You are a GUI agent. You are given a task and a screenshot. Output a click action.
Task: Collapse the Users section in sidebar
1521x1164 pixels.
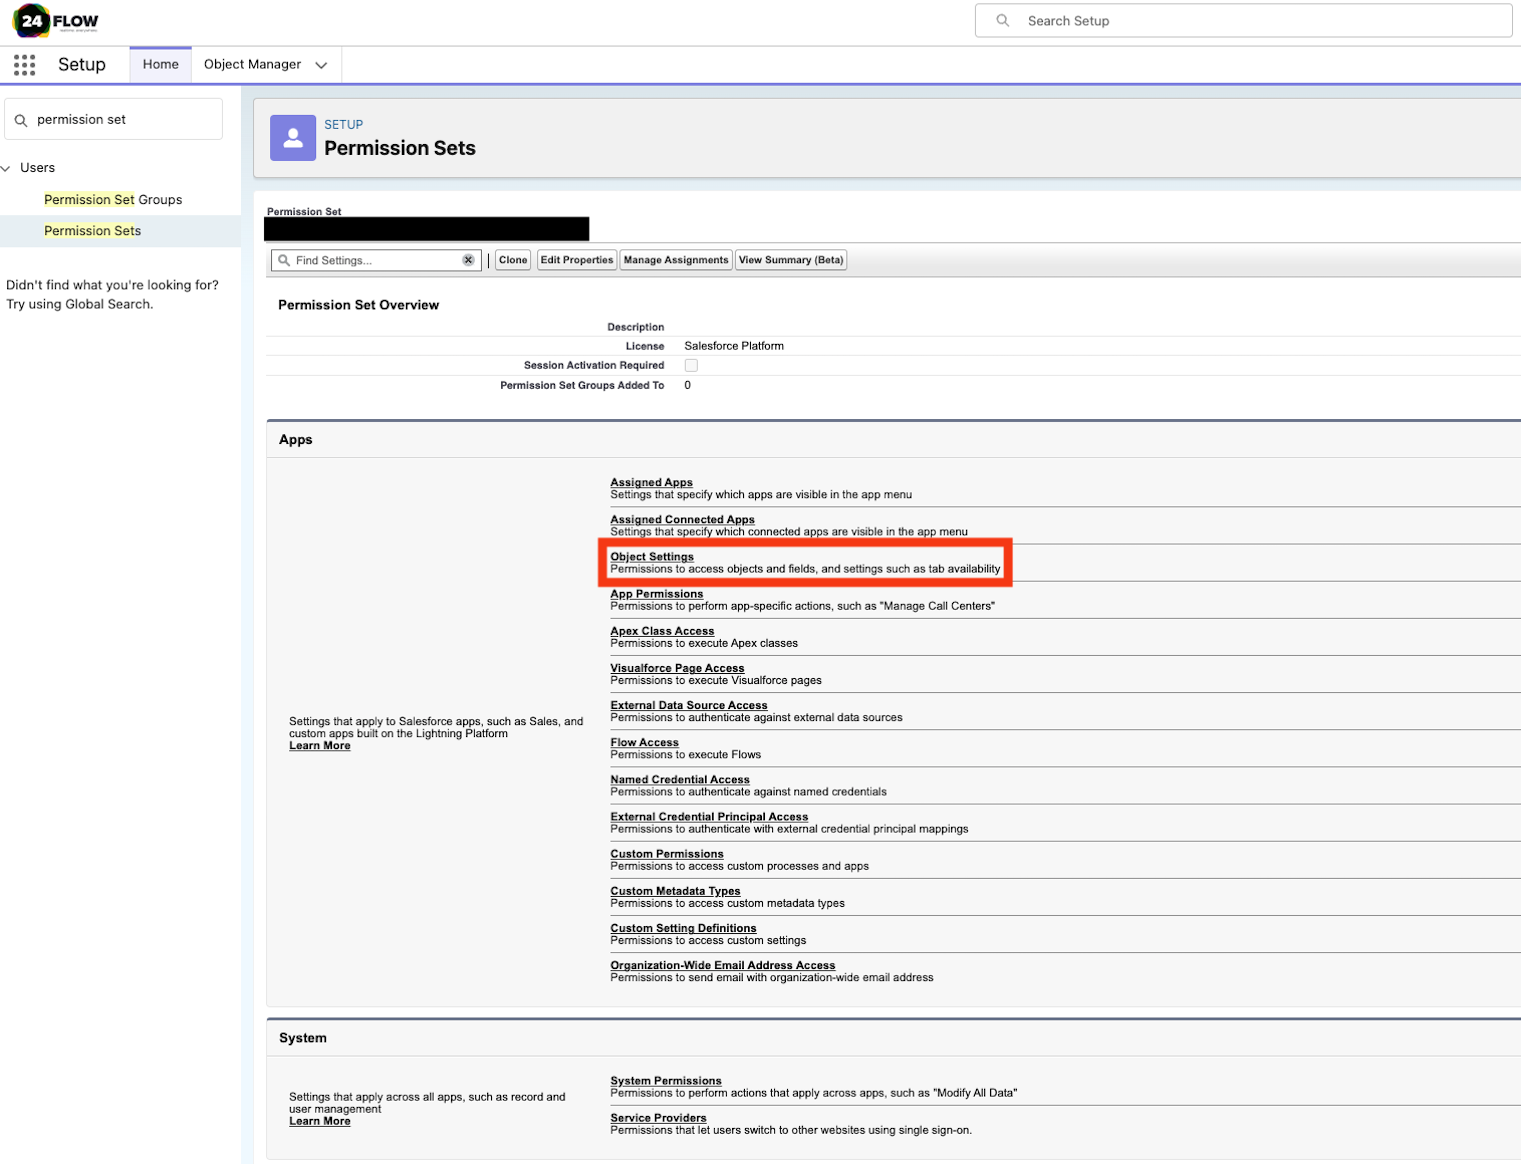(x=7, y=168)
